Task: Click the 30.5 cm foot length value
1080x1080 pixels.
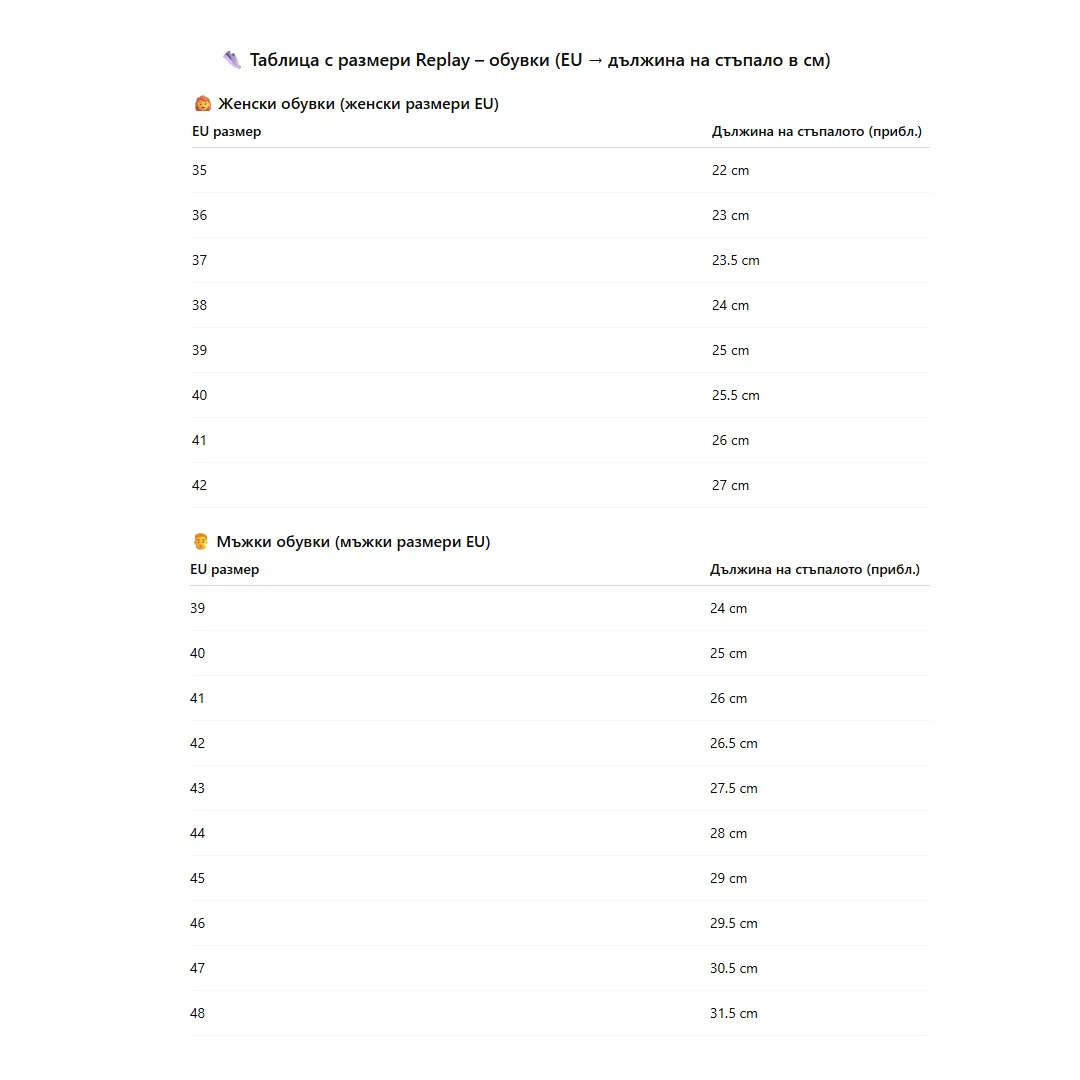Action: [733, 968]
